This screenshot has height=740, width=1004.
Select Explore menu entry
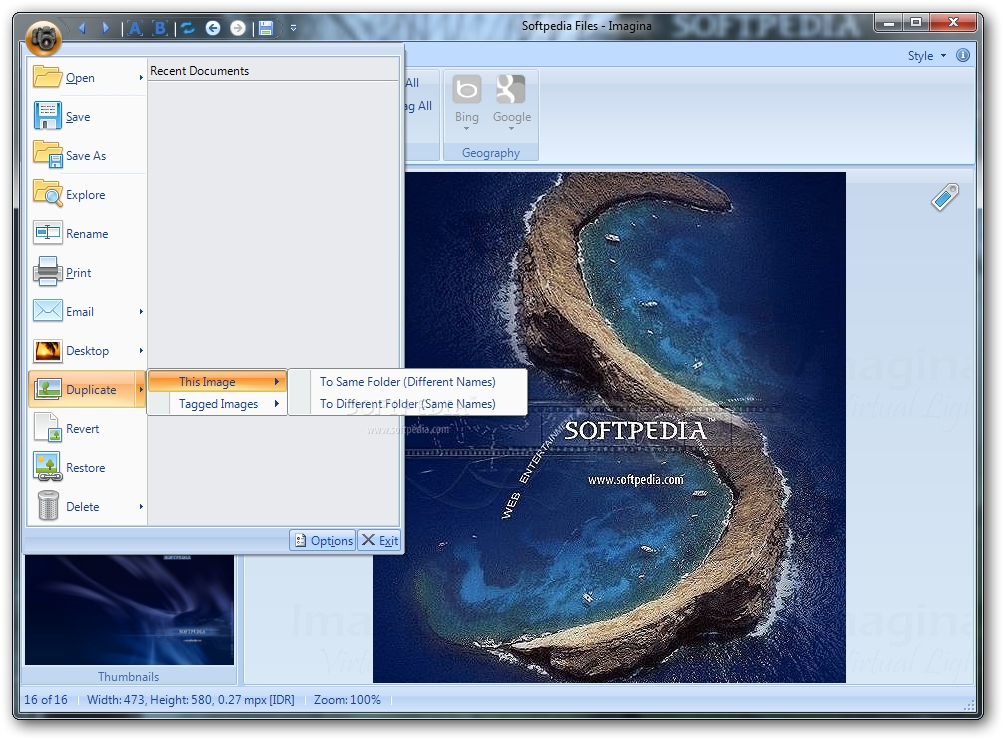(x=87, y=194)
